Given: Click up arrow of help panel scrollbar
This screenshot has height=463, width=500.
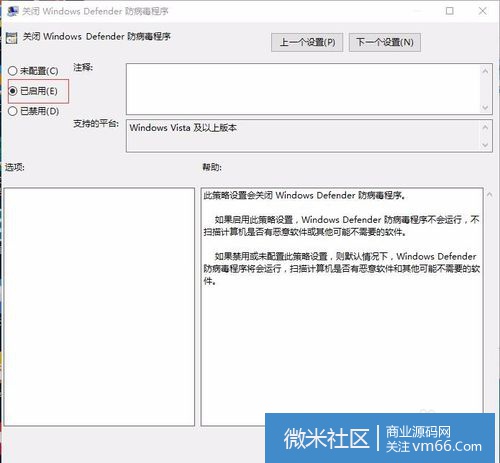Looking at the screenshot, I should coord(489,195).
